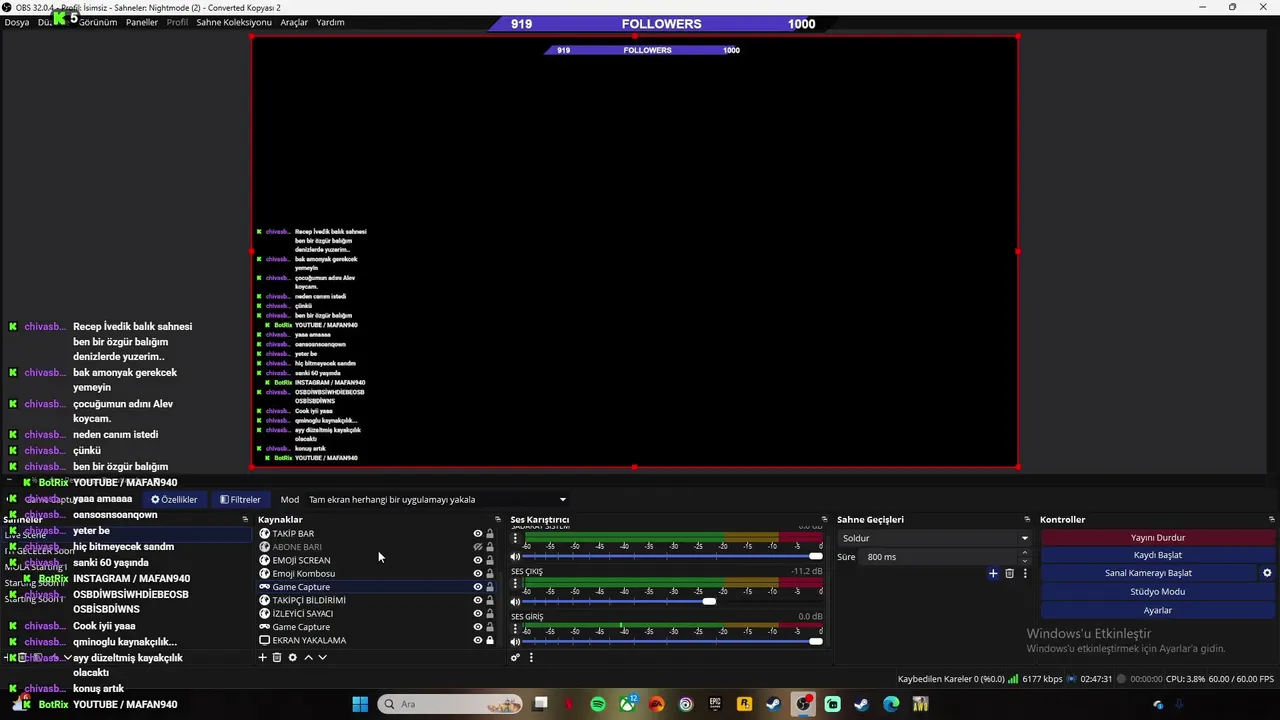This screenshot has width=1280, height=720.
Task: Adjust the SES GİRİŞ volume slider handle
Action: [x=816, y=641]
